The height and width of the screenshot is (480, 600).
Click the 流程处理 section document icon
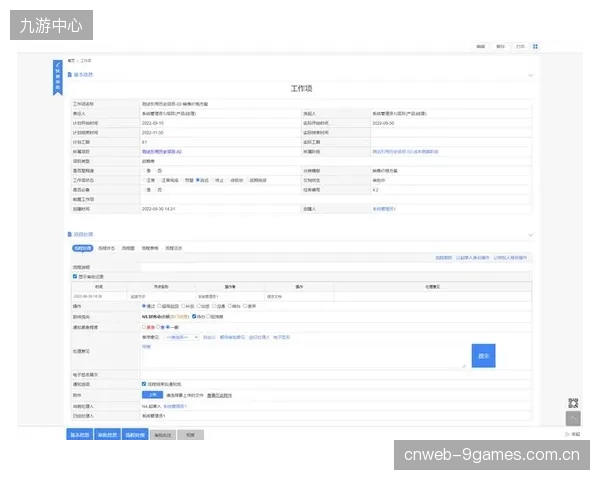point(70,234)
